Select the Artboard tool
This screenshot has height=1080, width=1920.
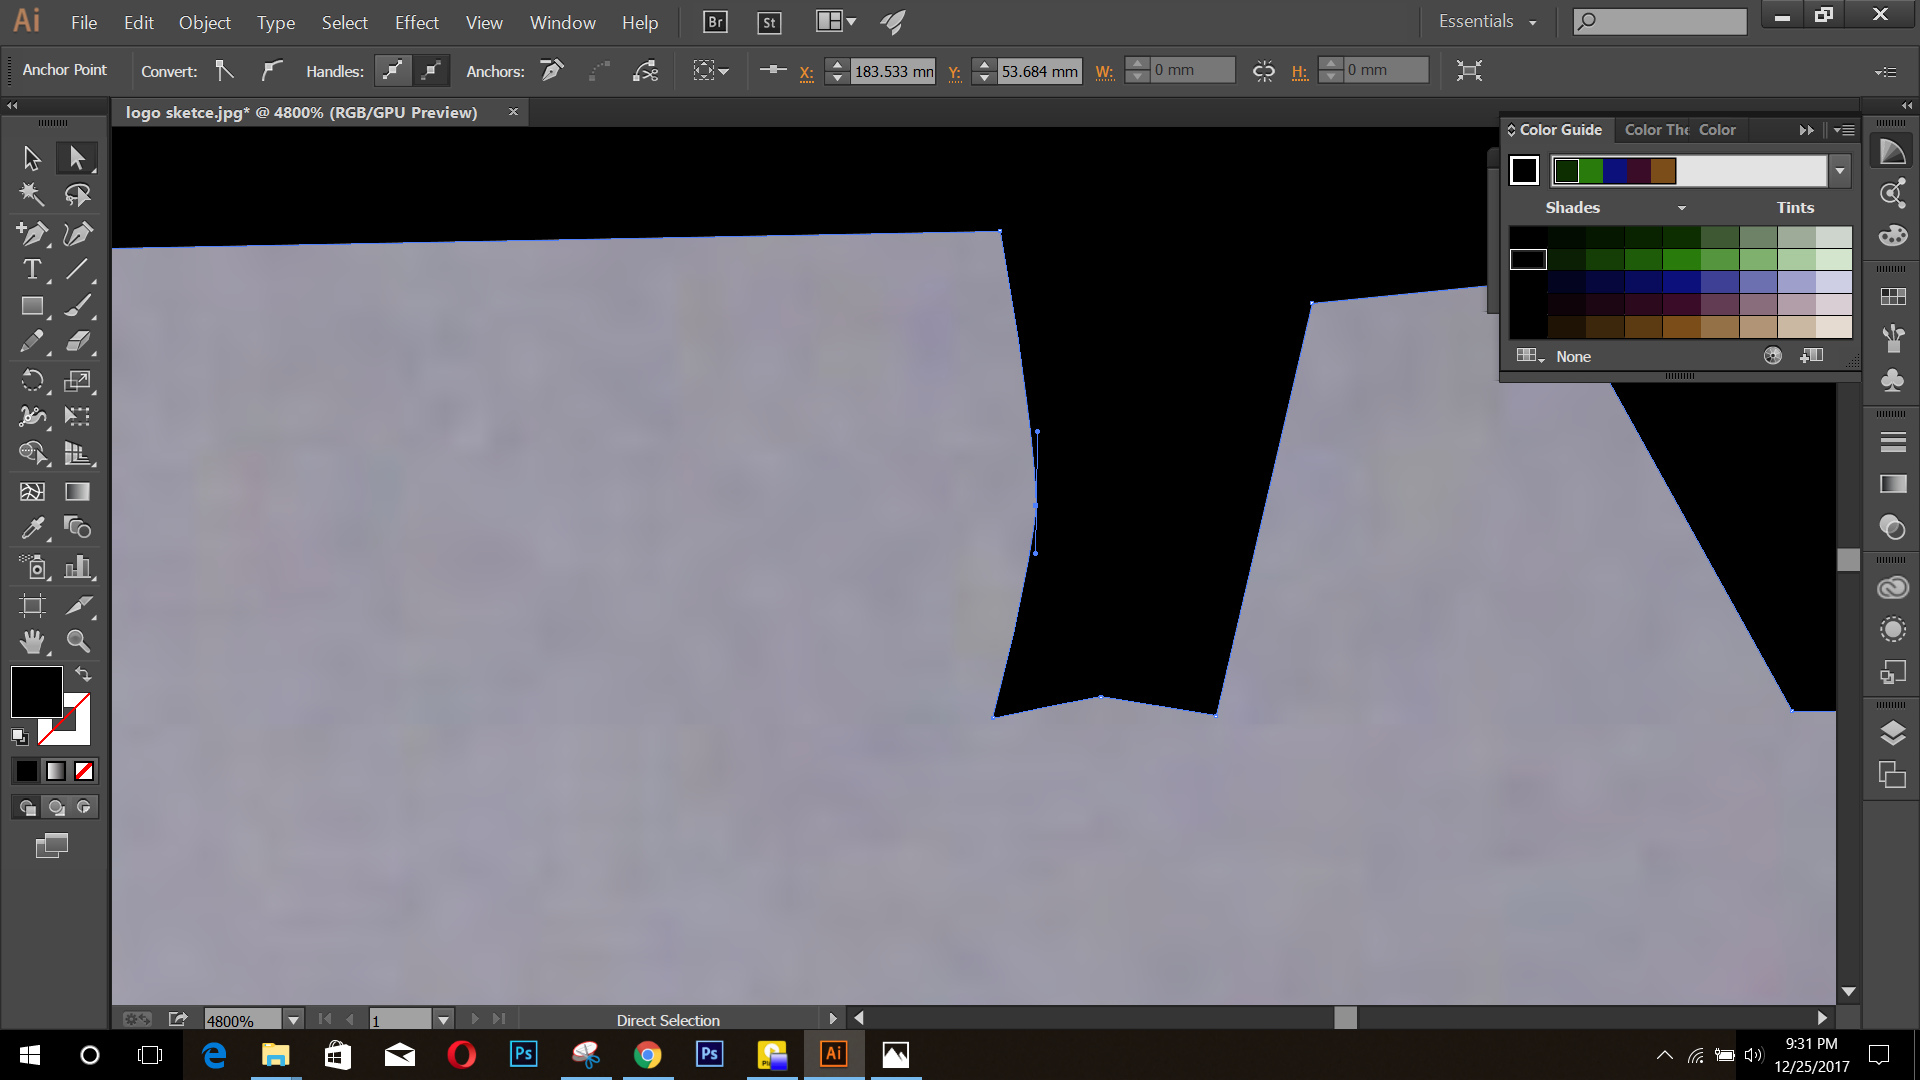(32, 605)
